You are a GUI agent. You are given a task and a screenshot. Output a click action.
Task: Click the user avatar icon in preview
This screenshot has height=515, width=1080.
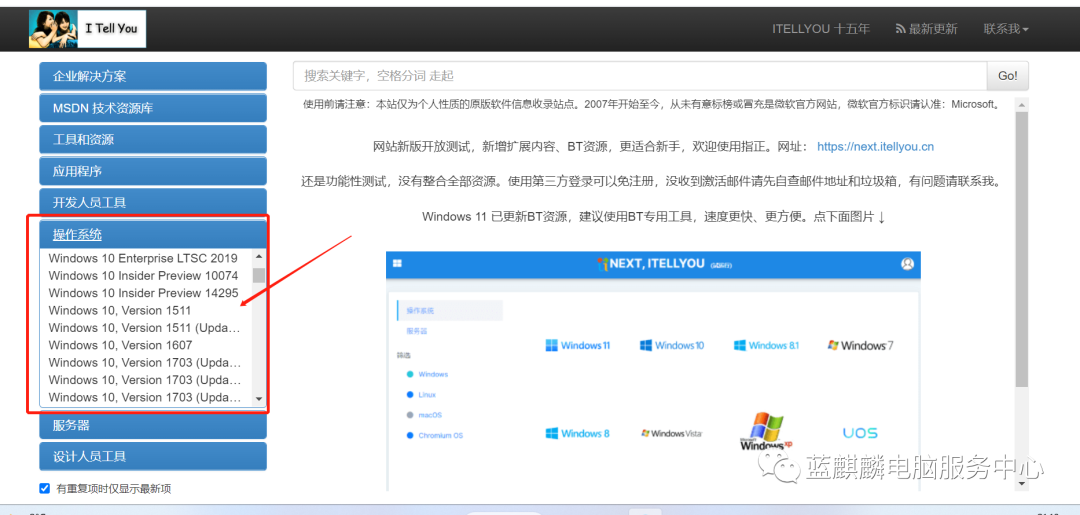(x=908, y=264)
